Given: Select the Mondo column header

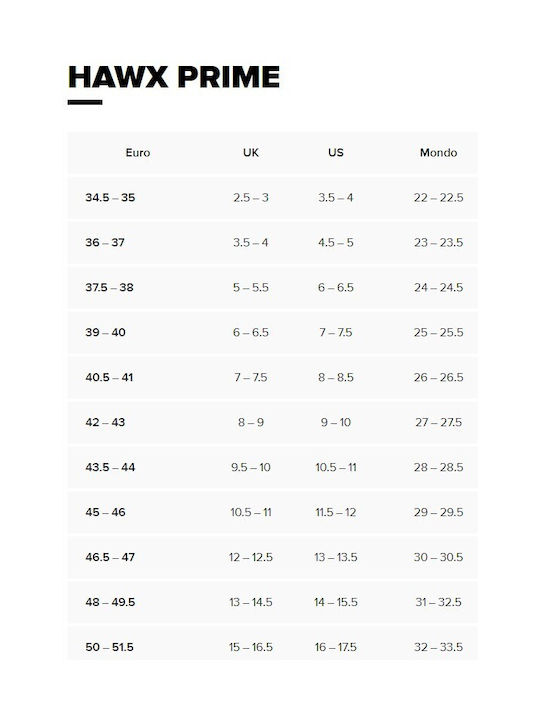Looking at the screenshot, I should click(439, 152).
